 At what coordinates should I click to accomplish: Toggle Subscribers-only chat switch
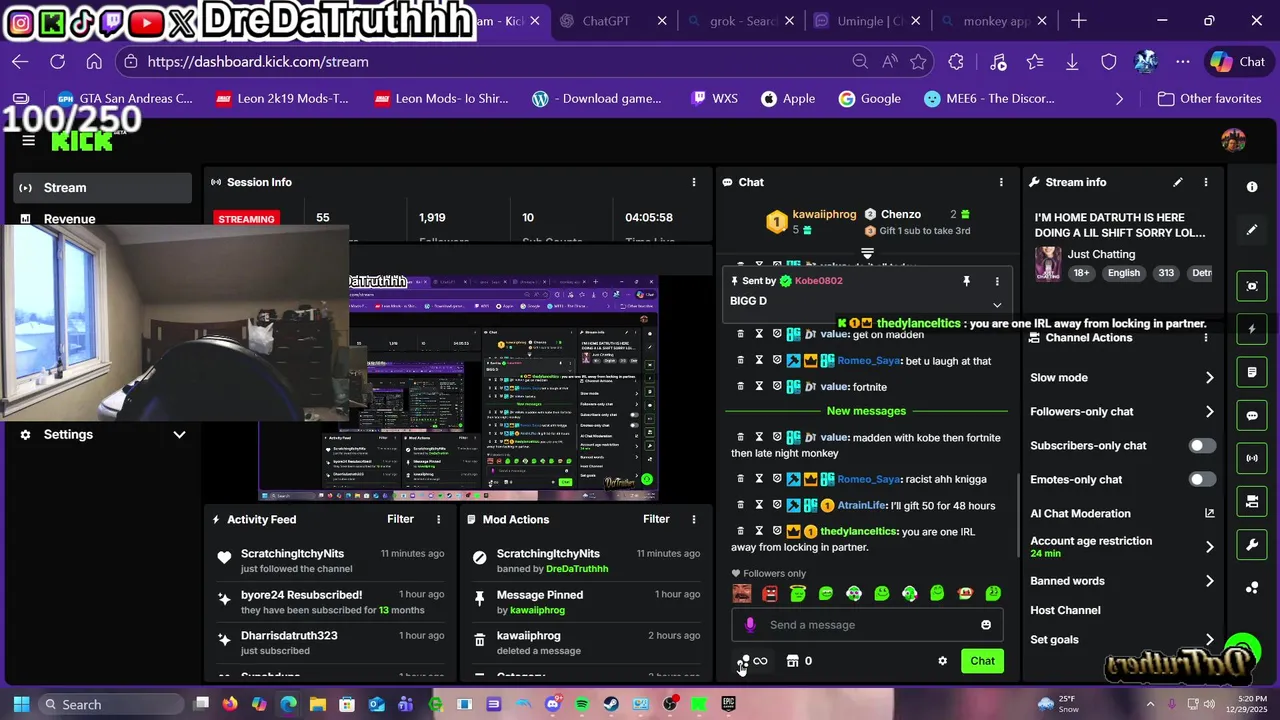1202,446
